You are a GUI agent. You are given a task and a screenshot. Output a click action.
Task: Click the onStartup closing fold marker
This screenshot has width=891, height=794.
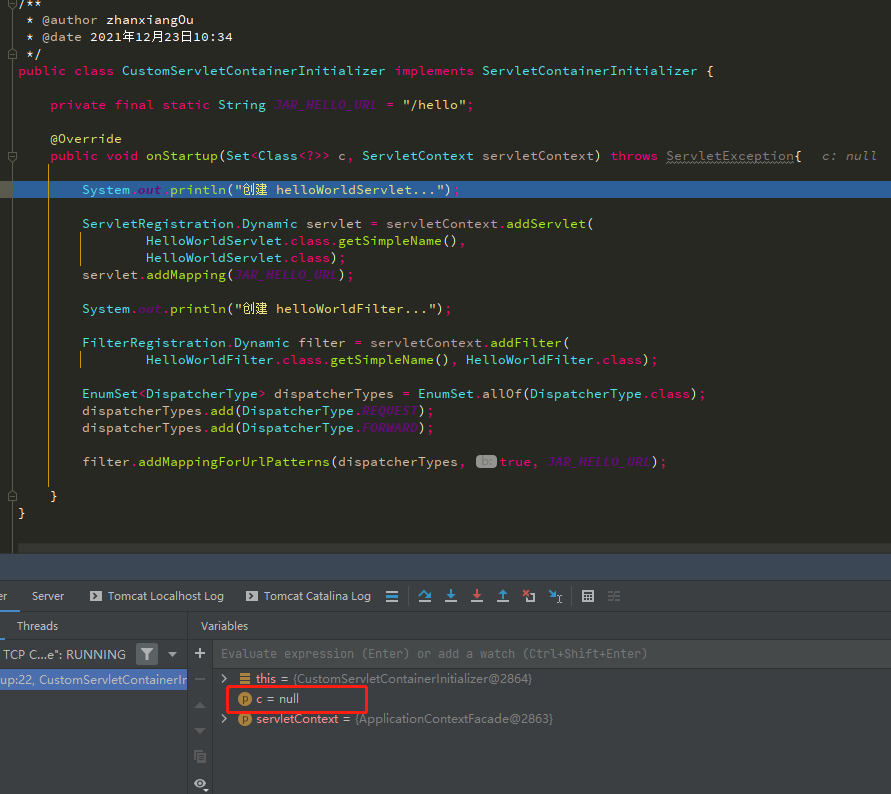point(13,496)
